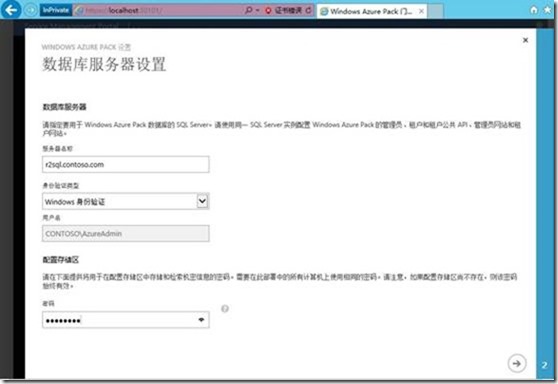Refresh the page with the reload icon
558x384 pixels.
click(x=308, y=10)
